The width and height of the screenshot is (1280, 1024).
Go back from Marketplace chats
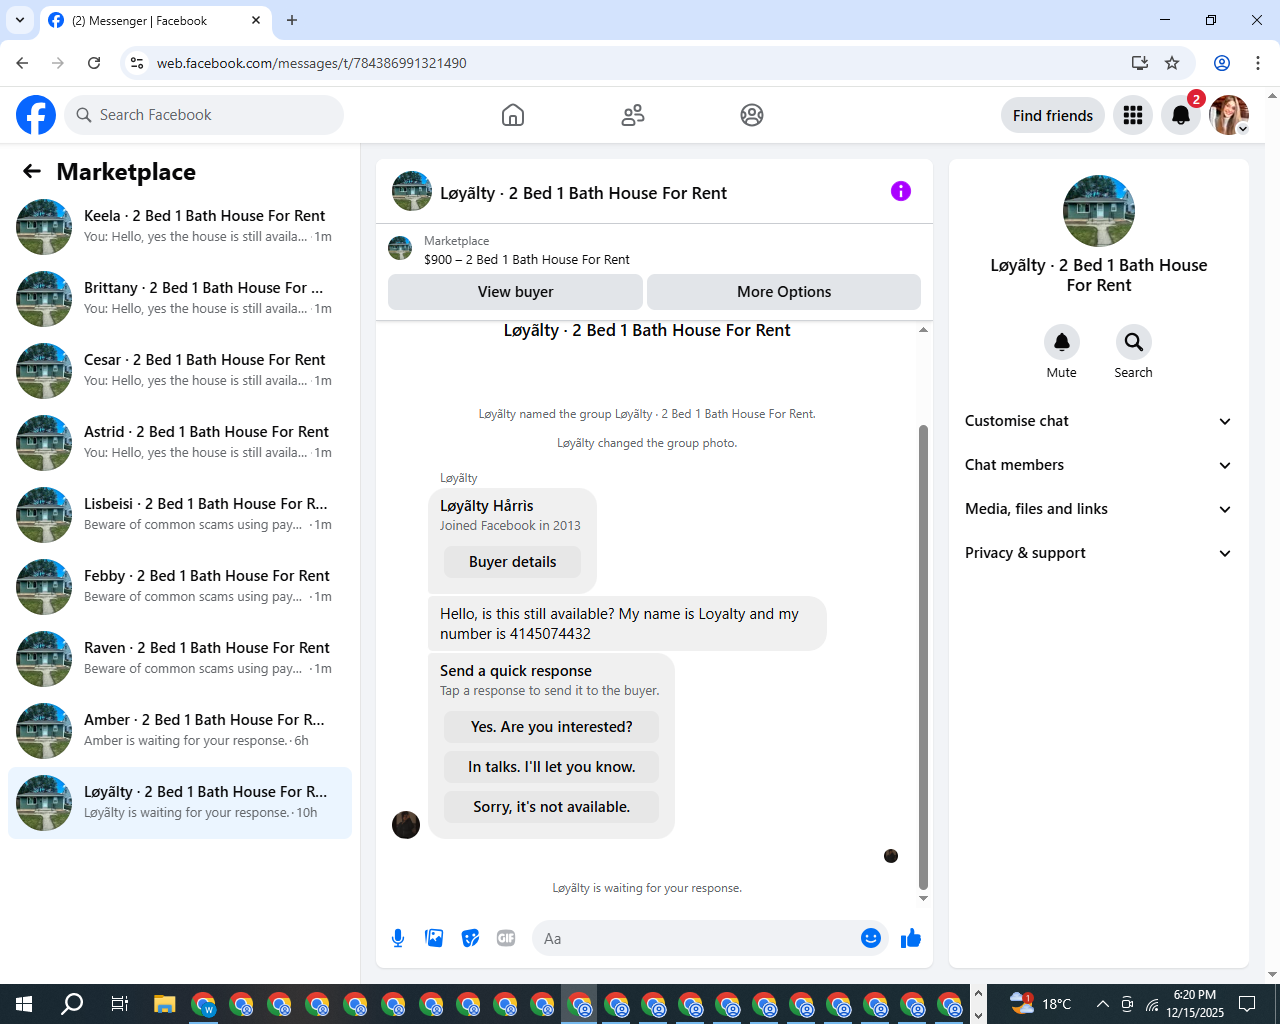[x=32, y=171]
